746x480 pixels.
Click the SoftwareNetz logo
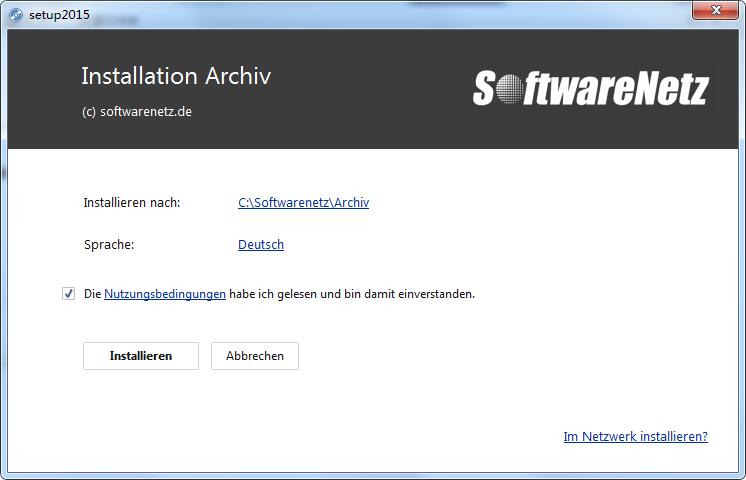coord(590,88)
